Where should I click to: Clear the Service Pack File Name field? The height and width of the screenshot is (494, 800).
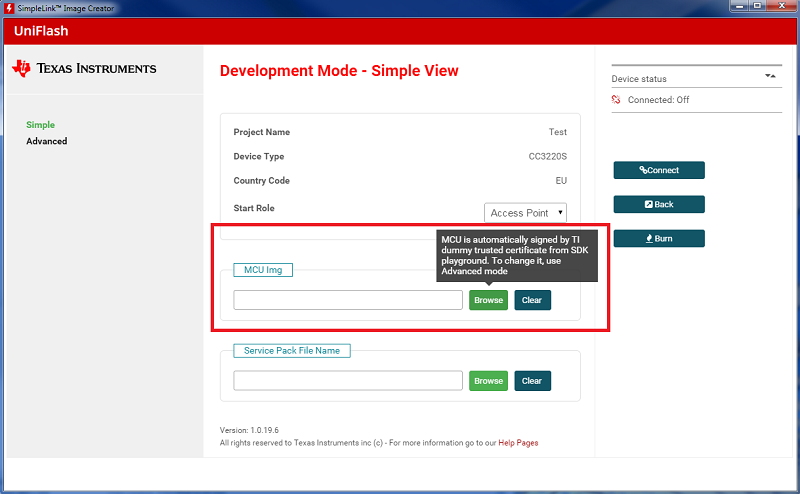click(x=532, y=381)
